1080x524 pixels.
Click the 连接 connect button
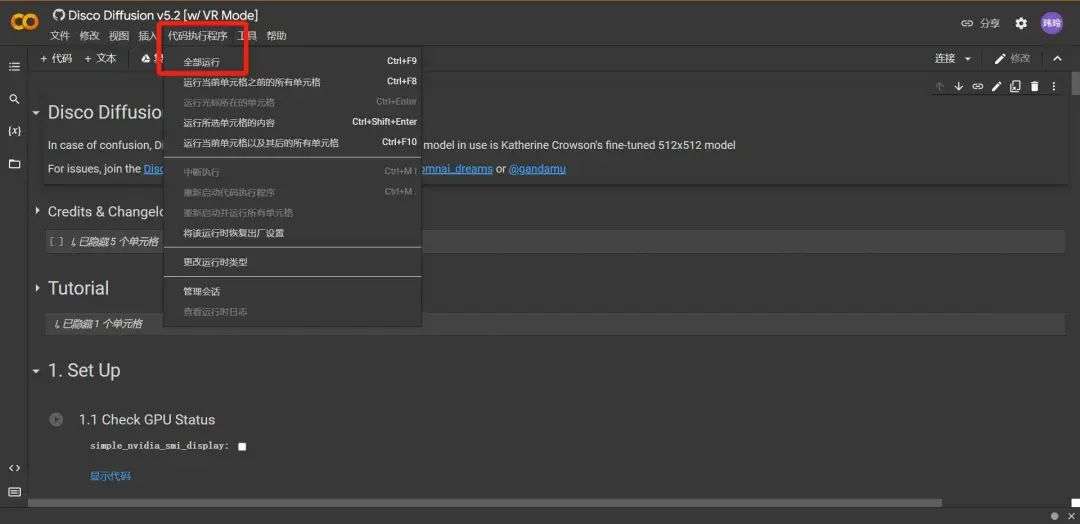[x=945, y=59]
